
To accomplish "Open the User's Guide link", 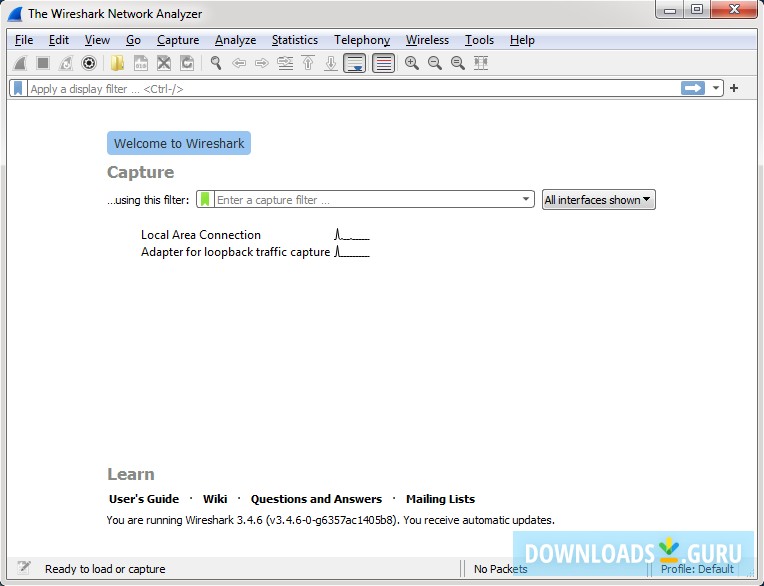I will point(144,499).
